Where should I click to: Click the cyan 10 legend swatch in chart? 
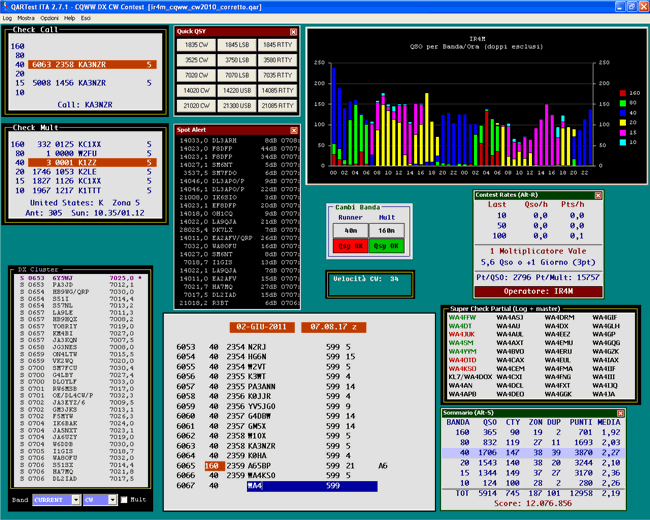(x=623, y=143)
